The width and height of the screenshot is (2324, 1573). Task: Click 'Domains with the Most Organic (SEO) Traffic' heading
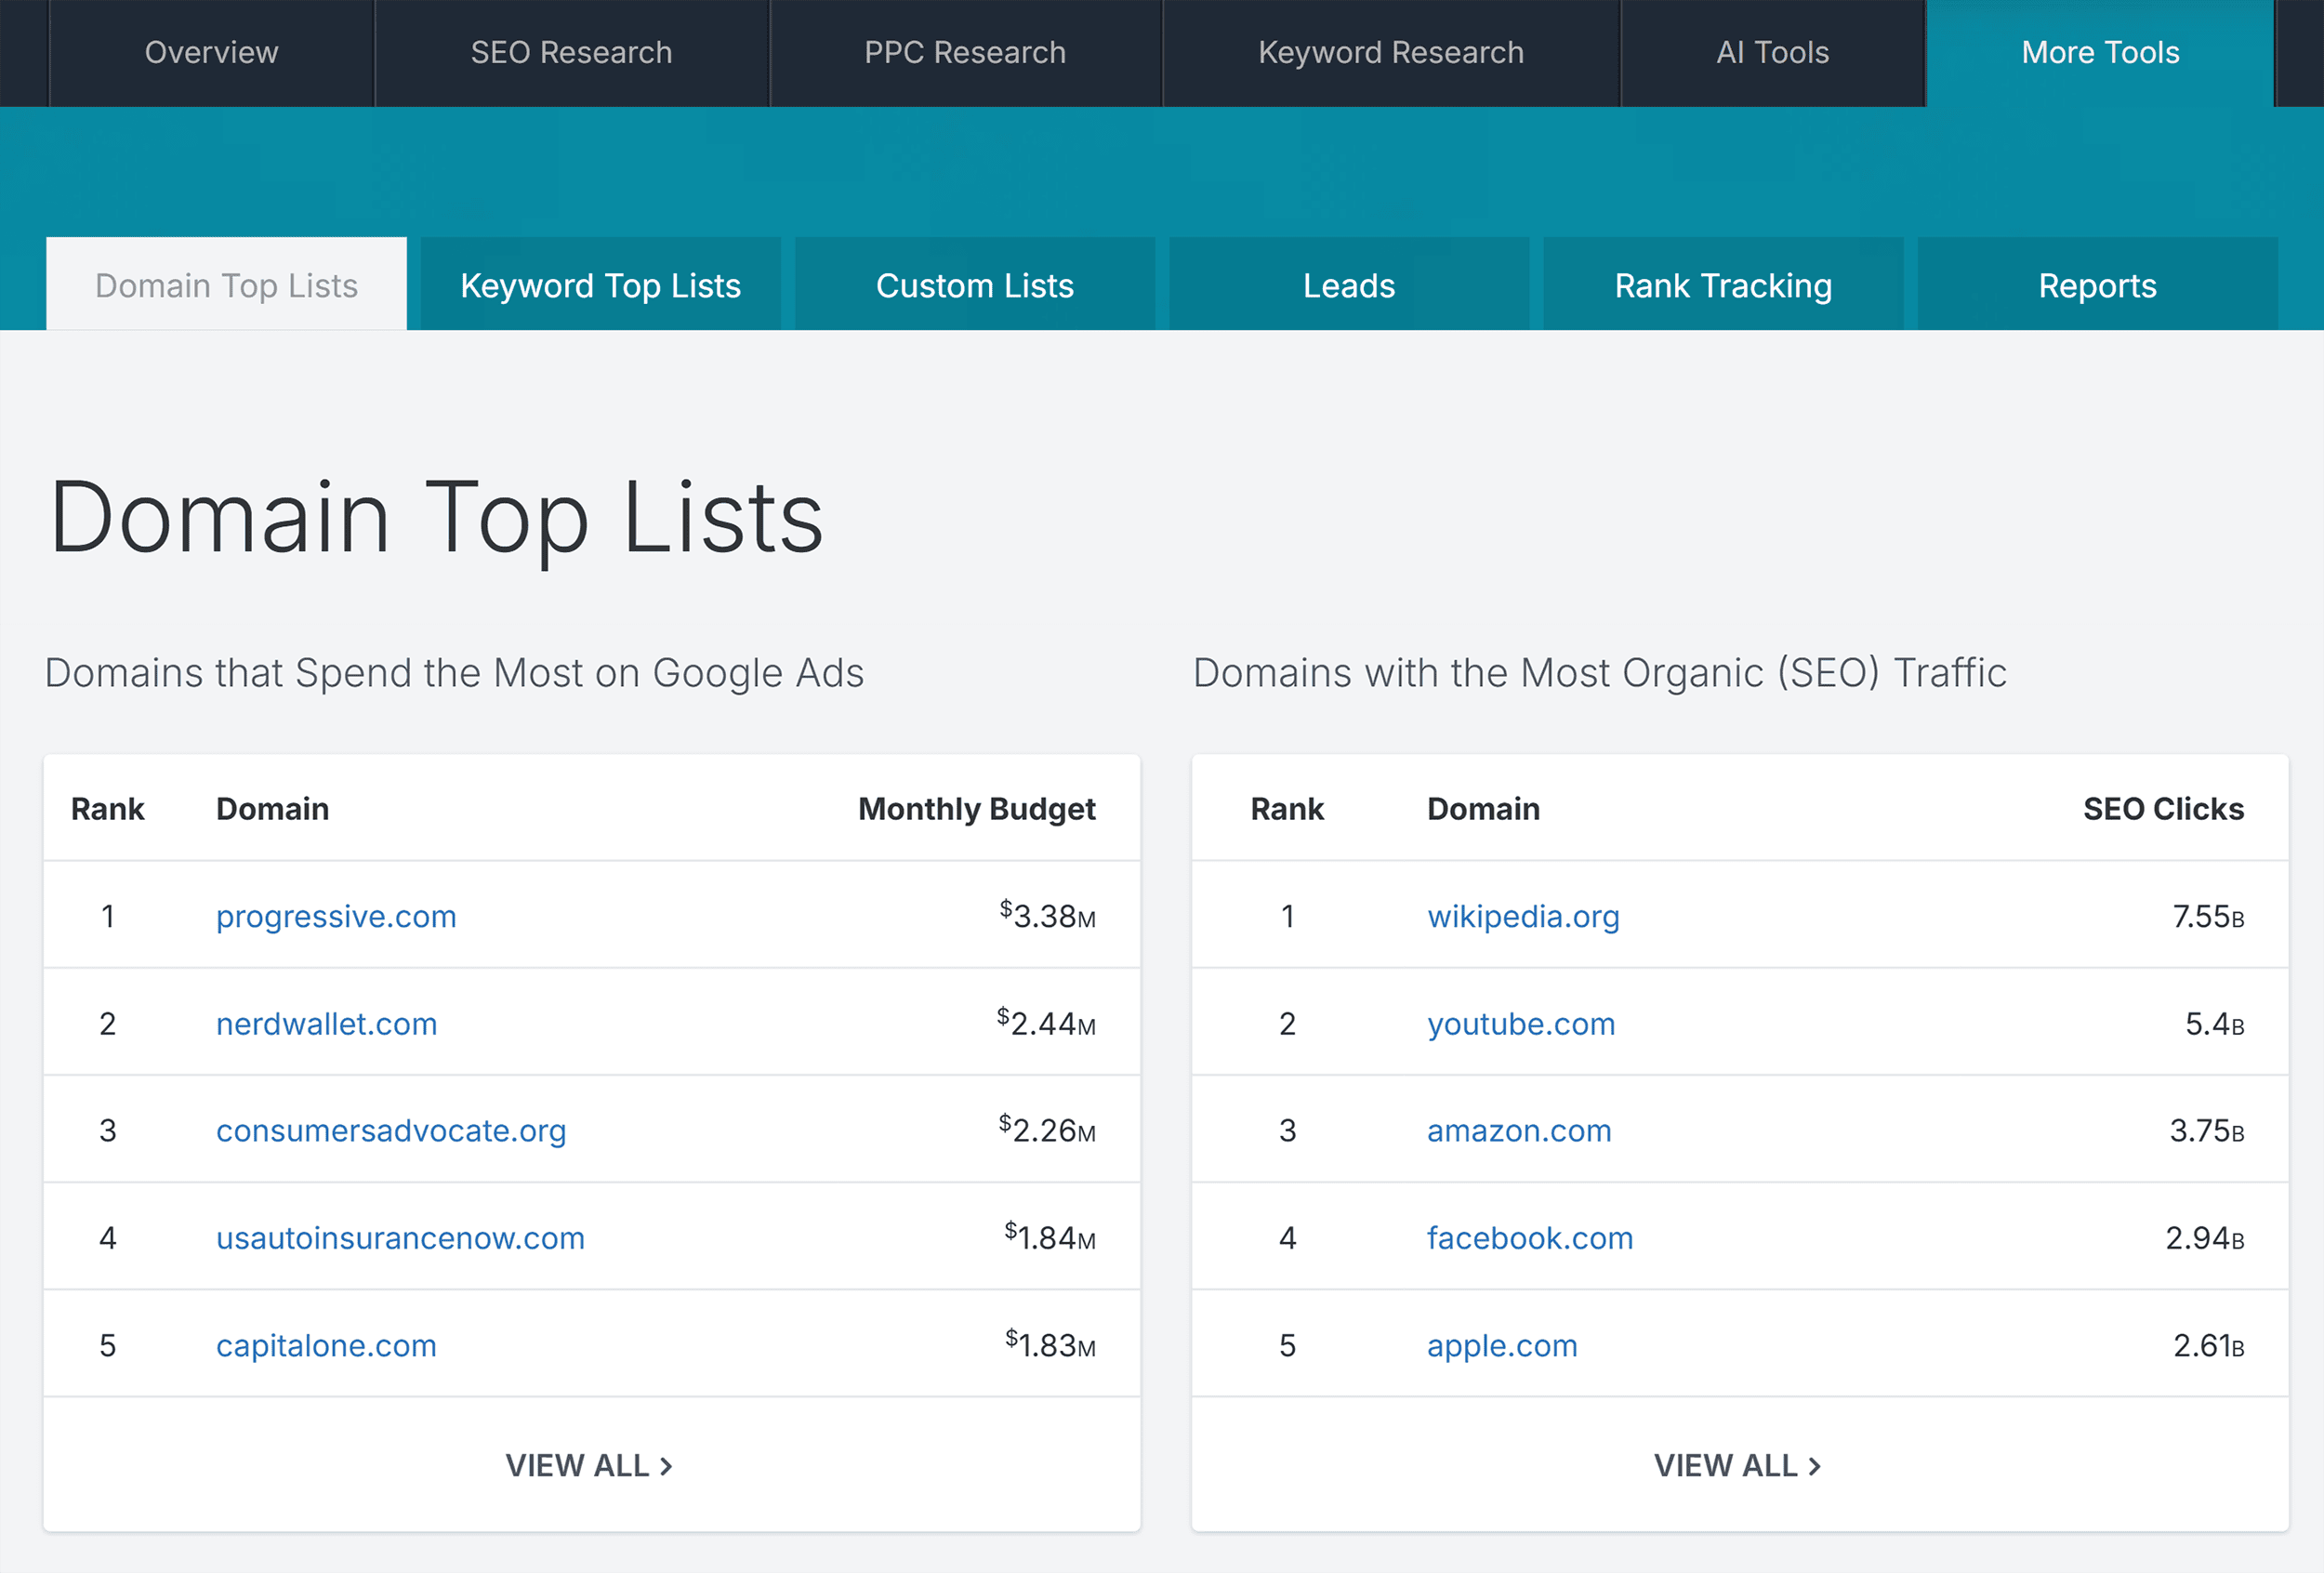[x=1600, y=673]
